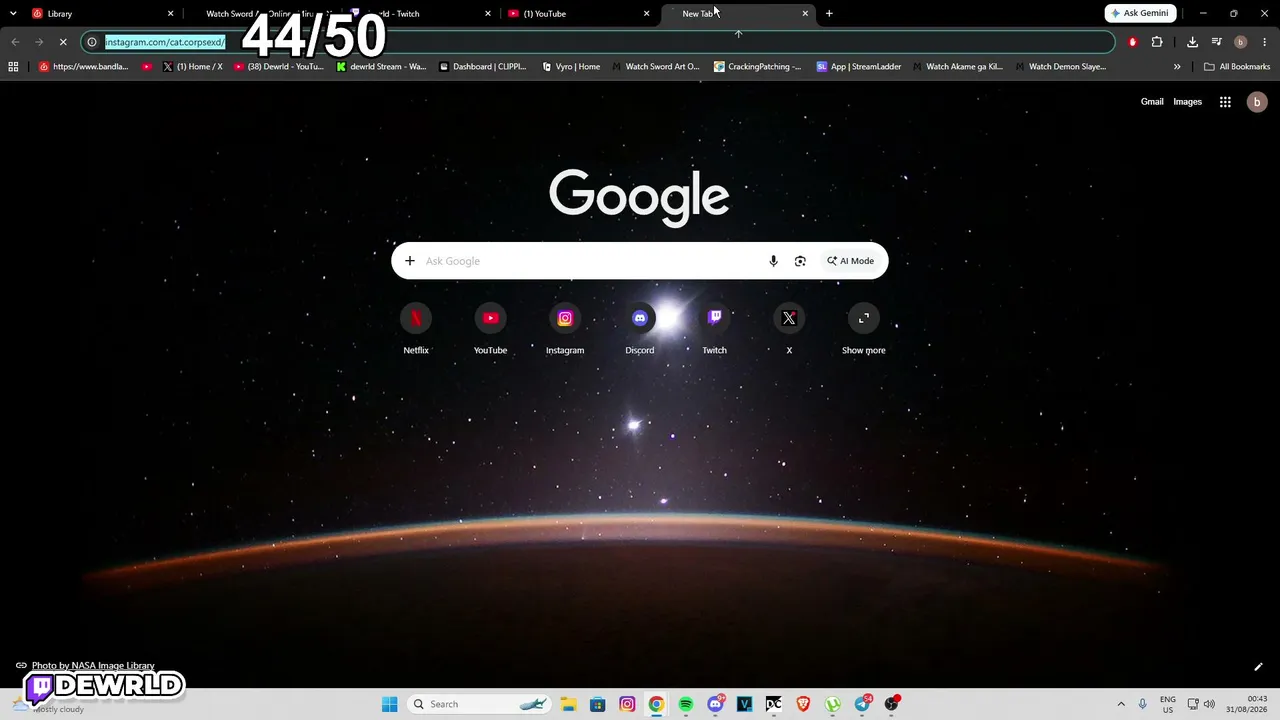Open the media controls toolbar icon

pyautogui.click(x=1216, y=42)
